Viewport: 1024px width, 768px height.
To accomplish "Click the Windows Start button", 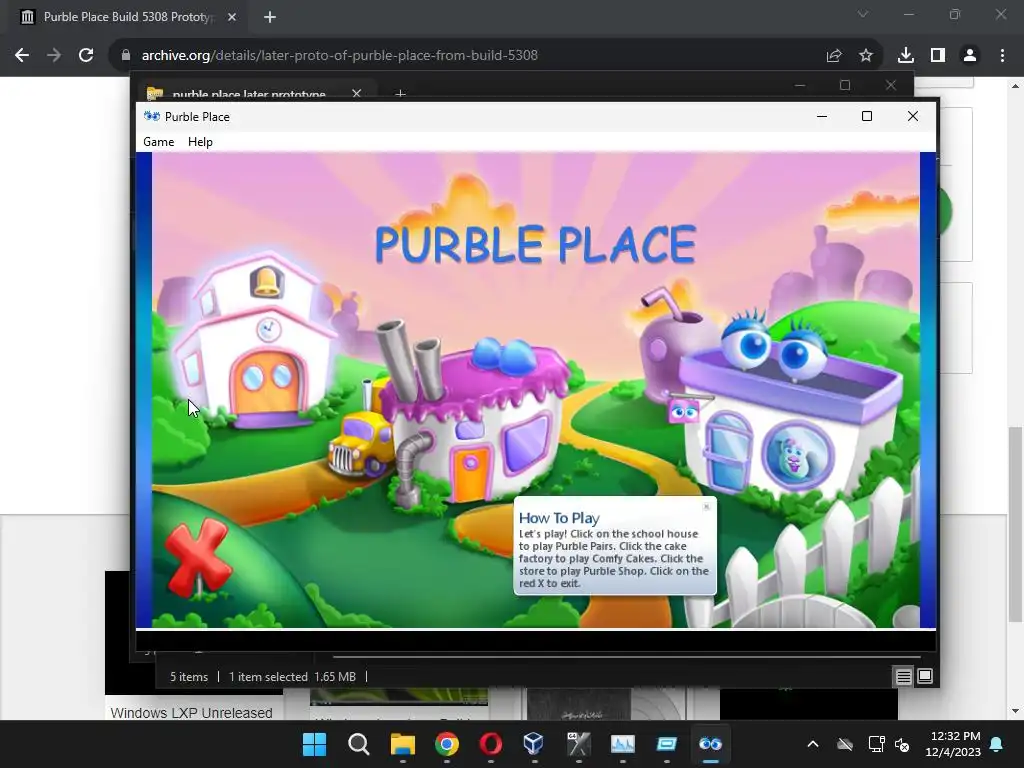I will click(x=314, y=744).
